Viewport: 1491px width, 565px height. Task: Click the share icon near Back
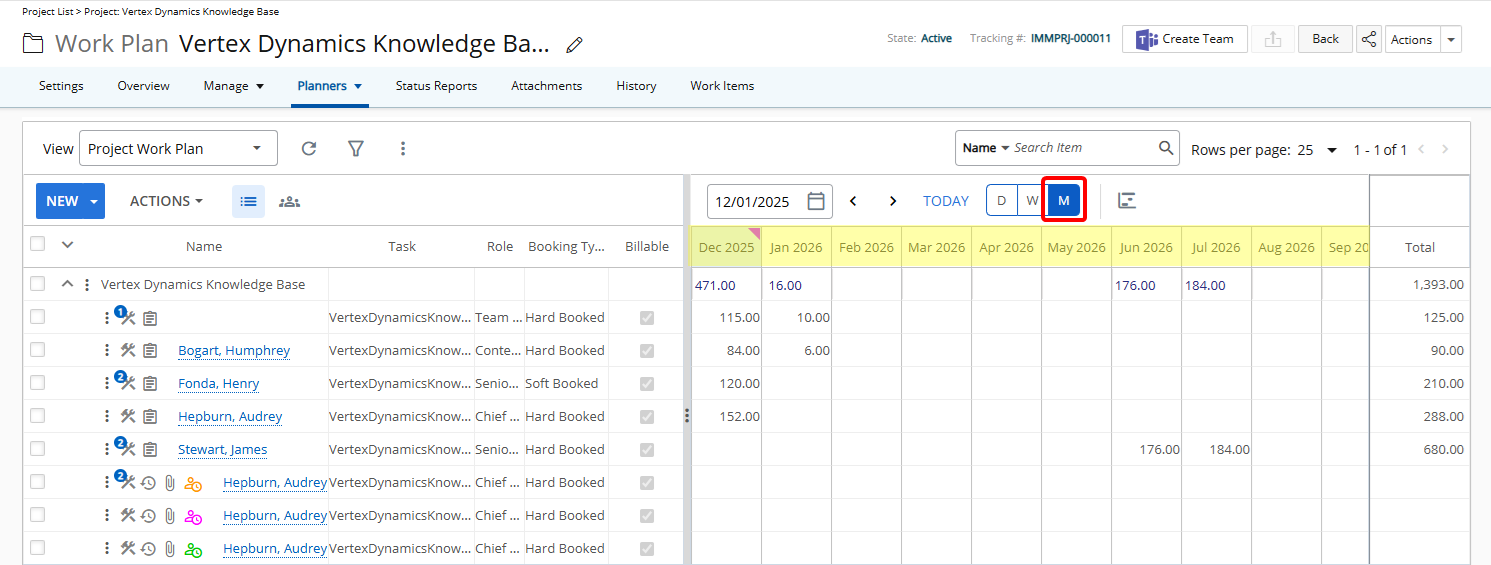click(1369, 39)
